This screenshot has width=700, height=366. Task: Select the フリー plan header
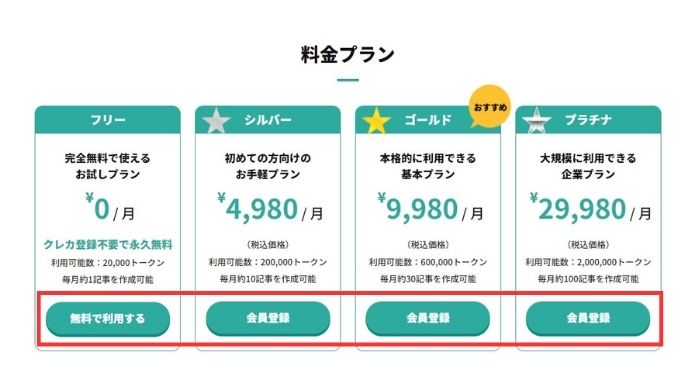point(108,120)
